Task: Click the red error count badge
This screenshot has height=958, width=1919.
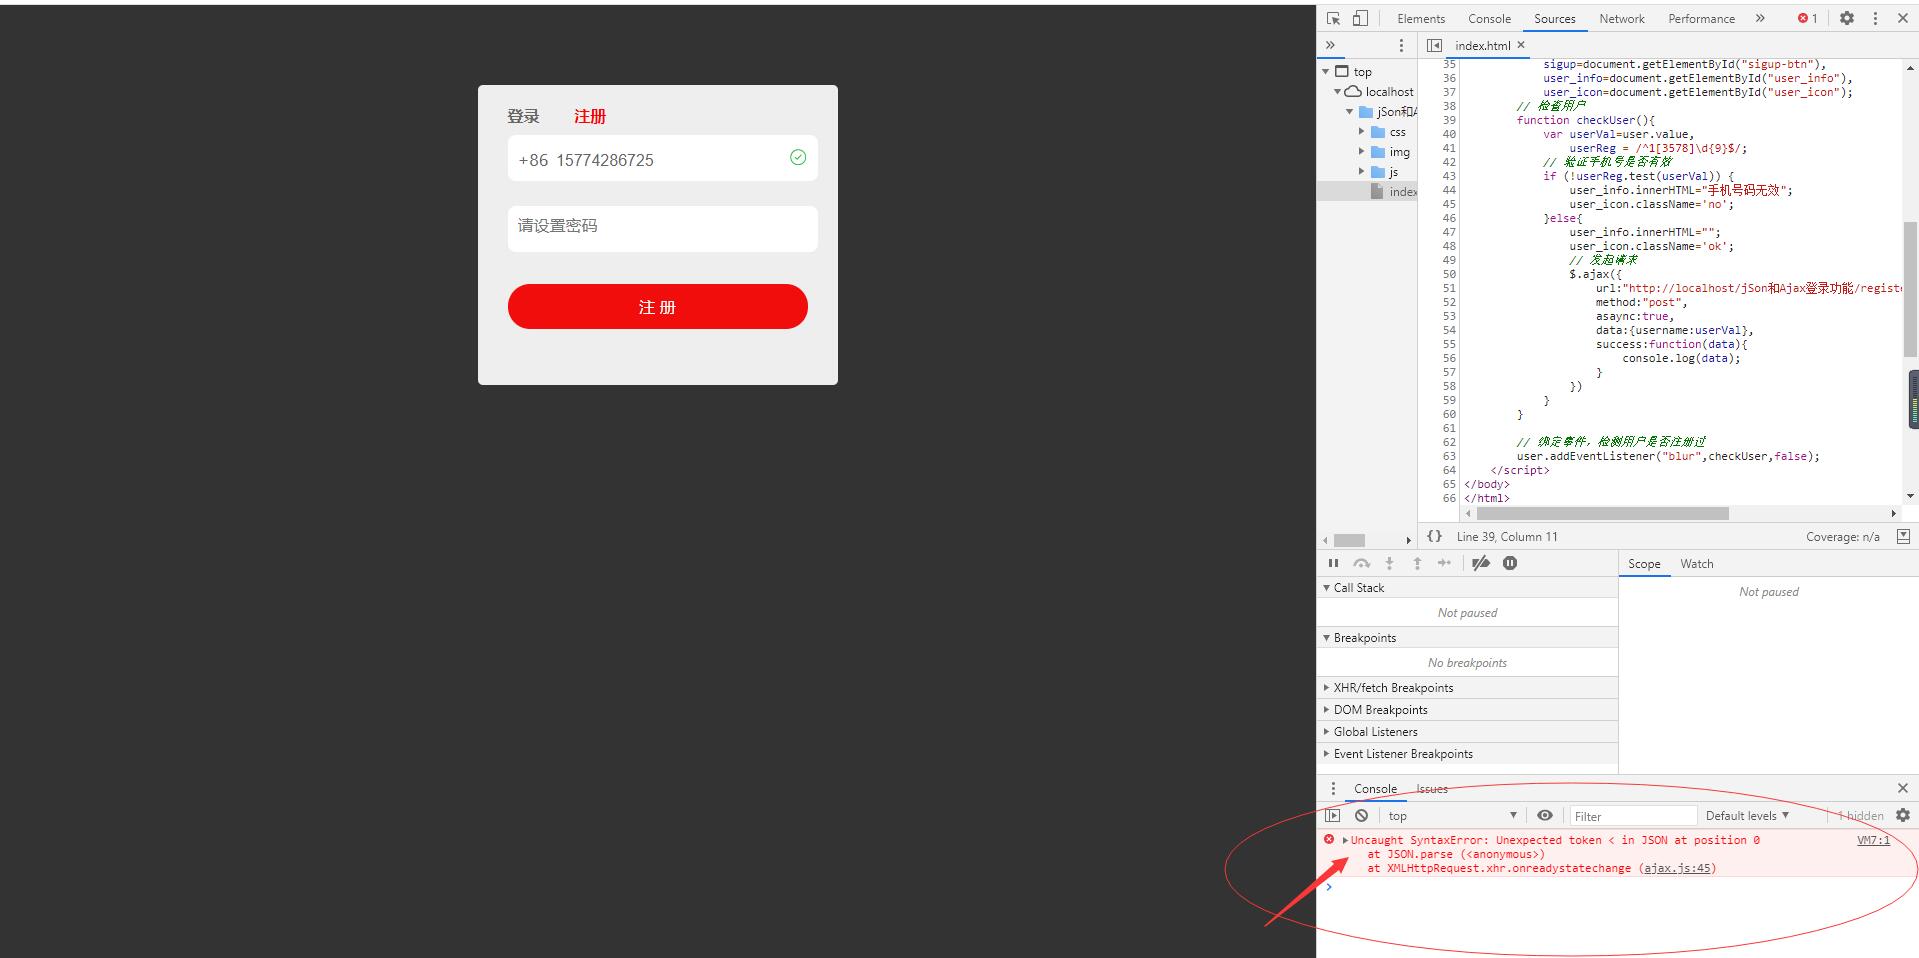Action: (x=1807, y=18)
